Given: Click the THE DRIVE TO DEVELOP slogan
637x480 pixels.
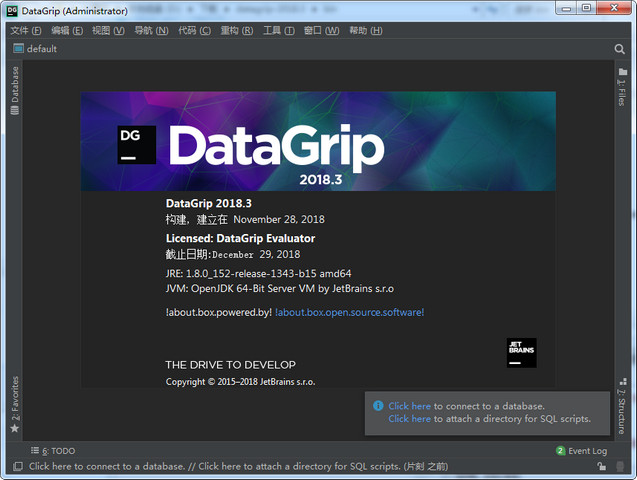Looking at the screenshot, I should (231, 365).
